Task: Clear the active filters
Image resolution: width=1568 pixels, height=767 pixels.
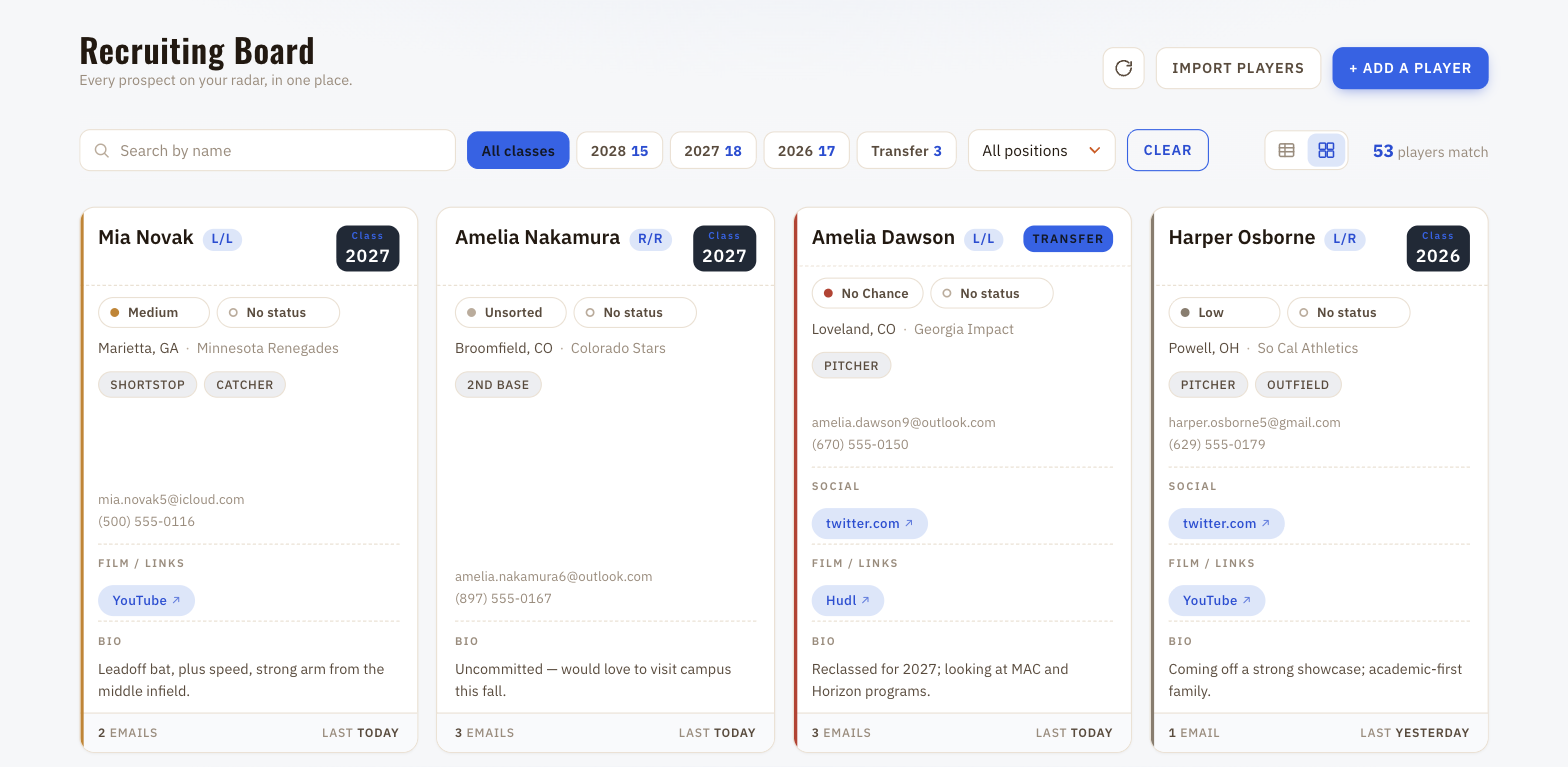Action: [1167, 150]
